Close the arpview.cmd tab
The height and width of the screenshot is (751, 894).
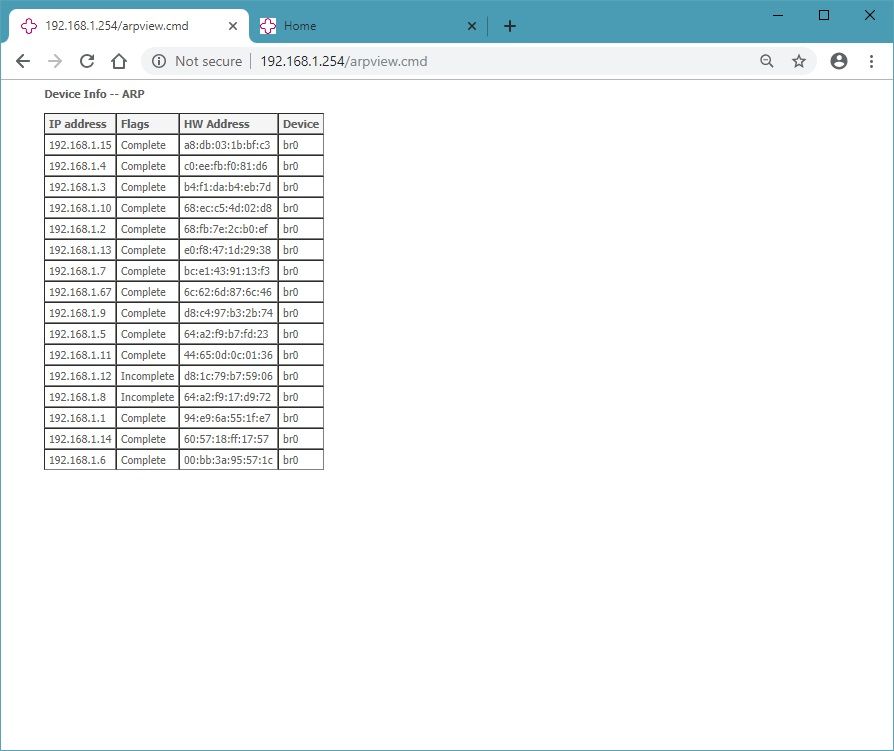(x=234, y=26)
